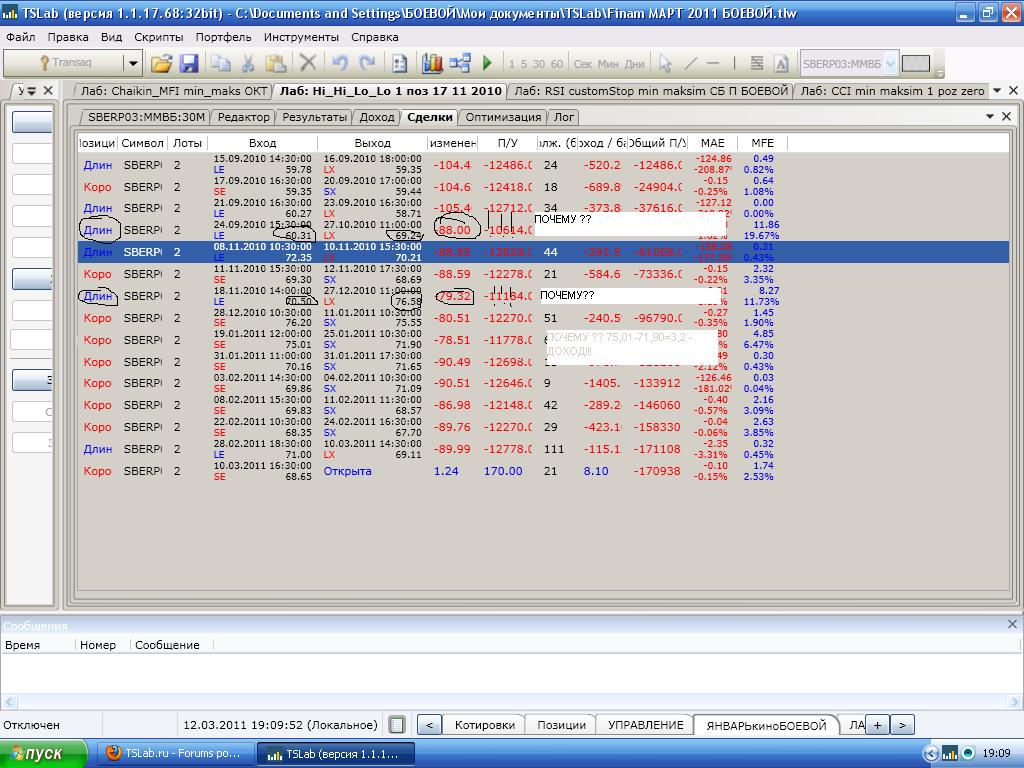Open the Котировки workspace tab
1024x768 pixels.
[484, 725]
